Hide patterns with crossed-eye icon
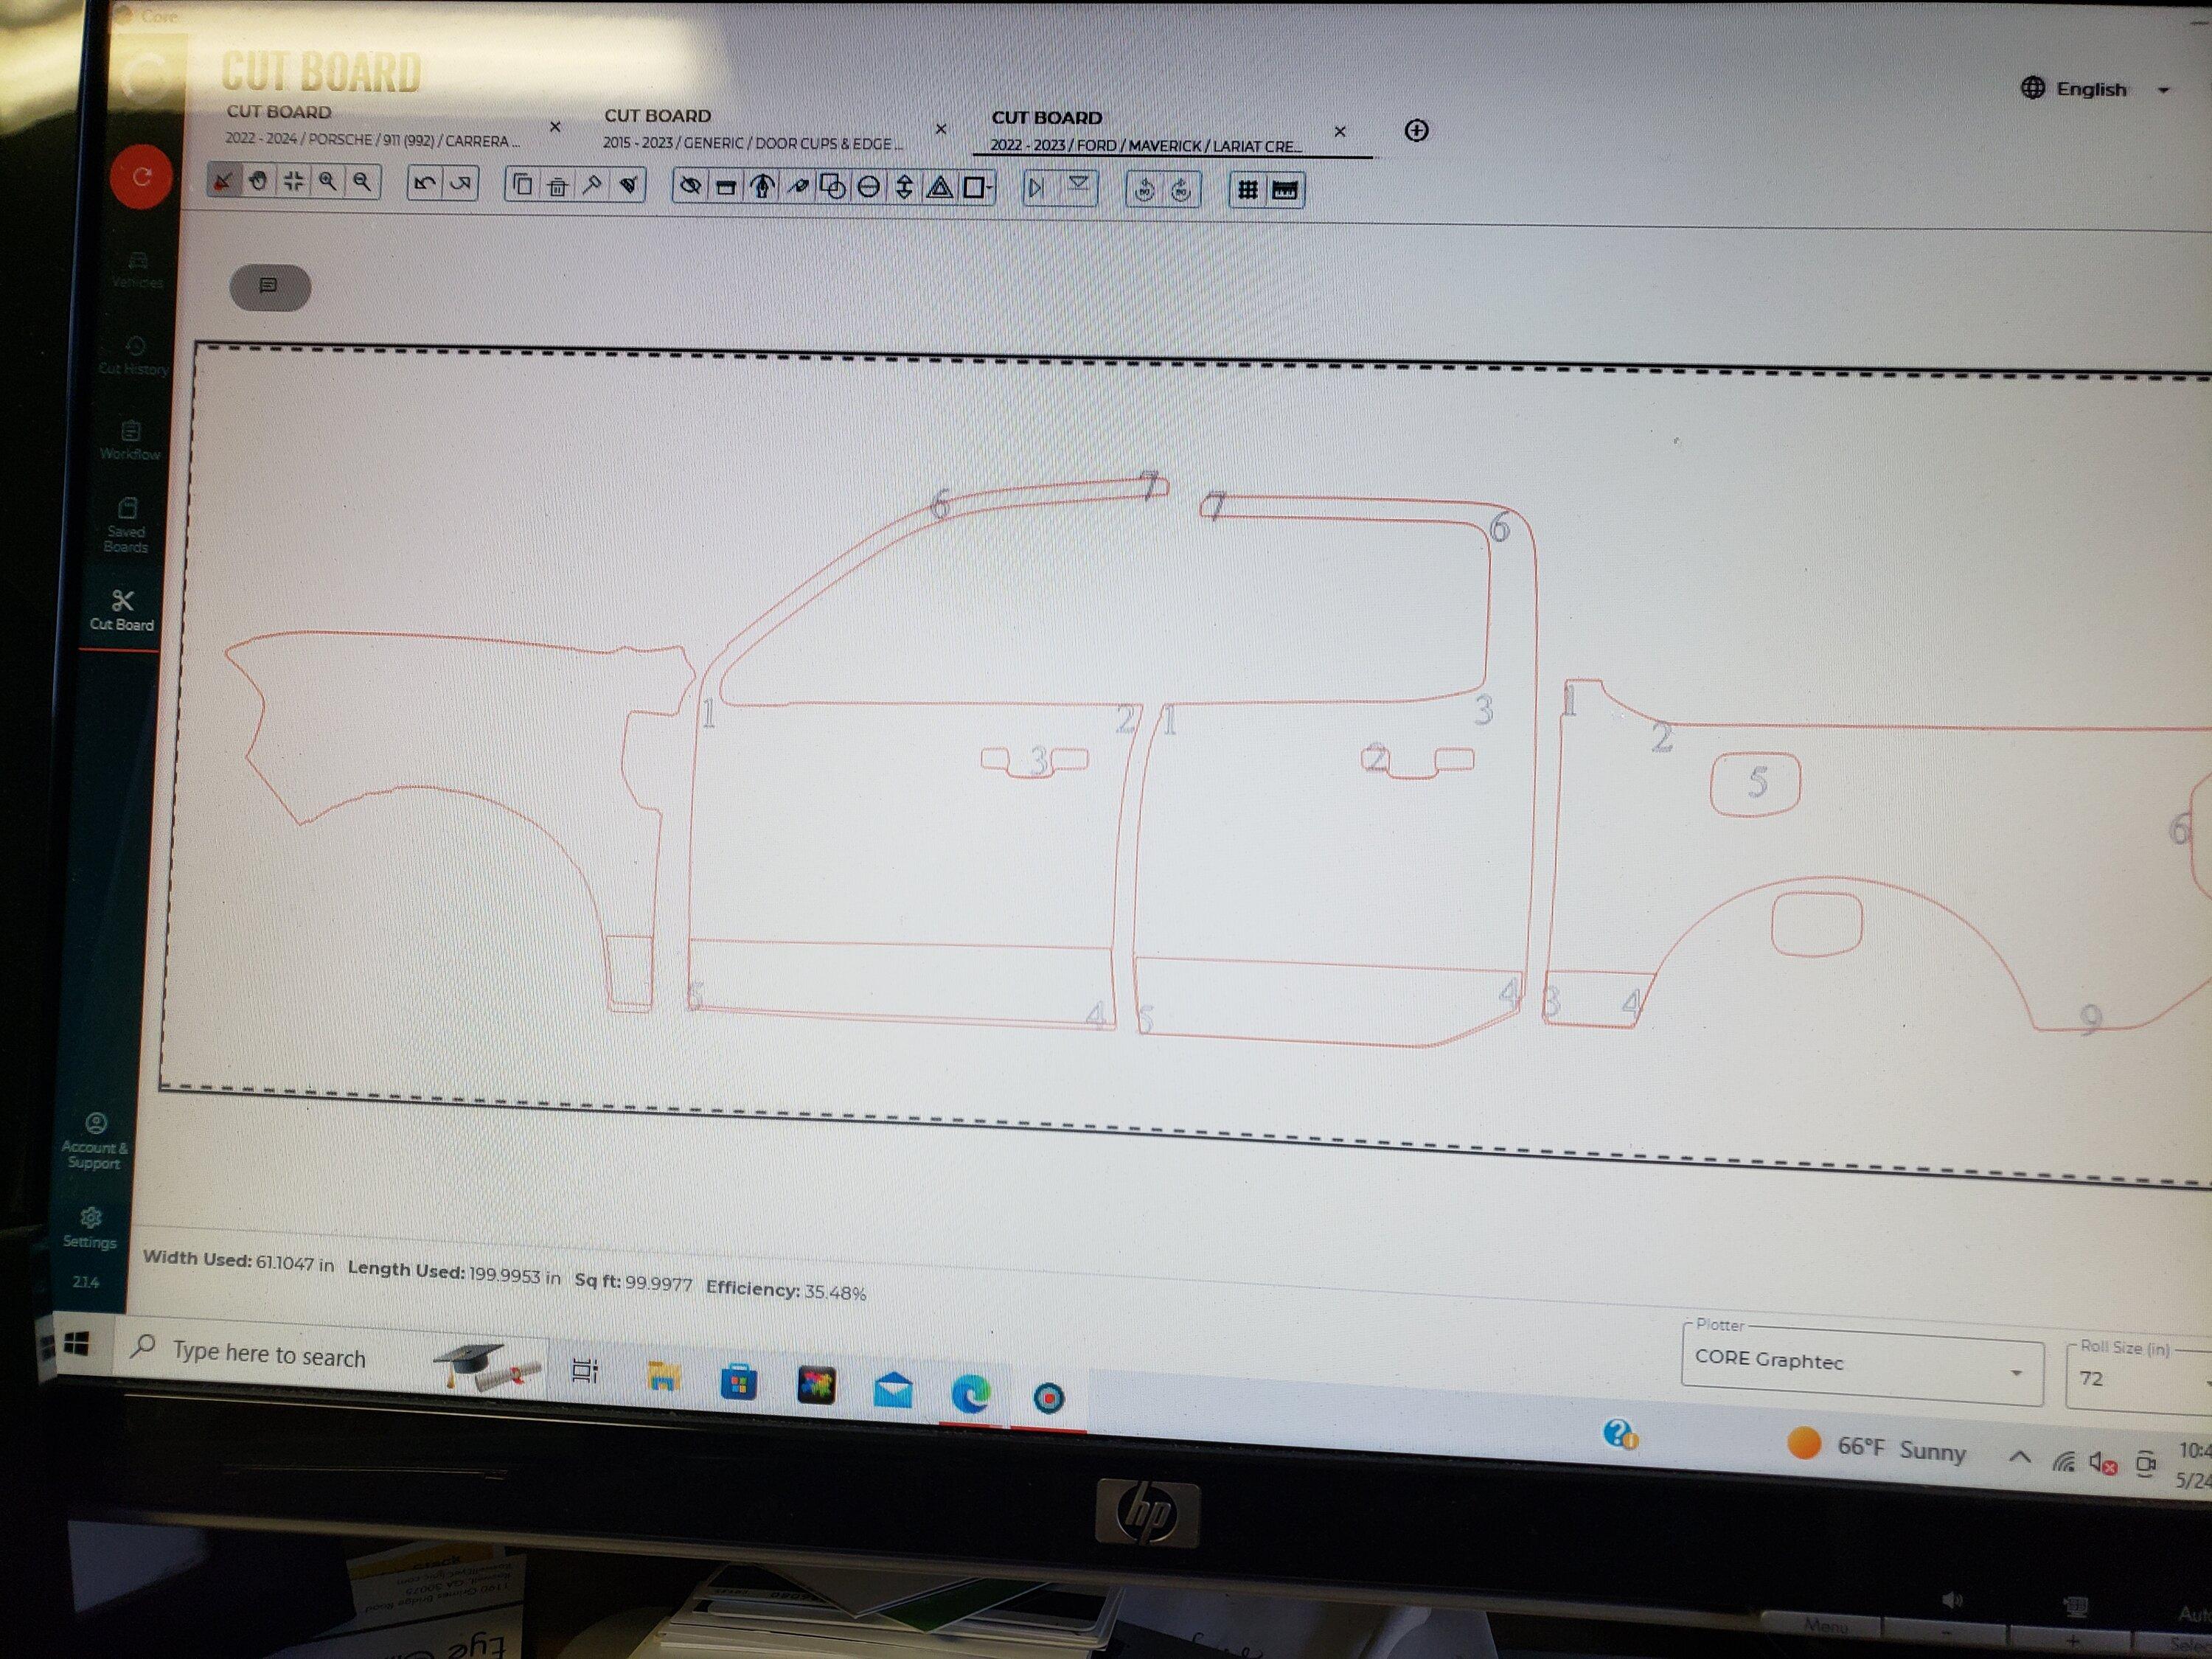The height and width of the screenshot is (1659, 2212). 690,185
